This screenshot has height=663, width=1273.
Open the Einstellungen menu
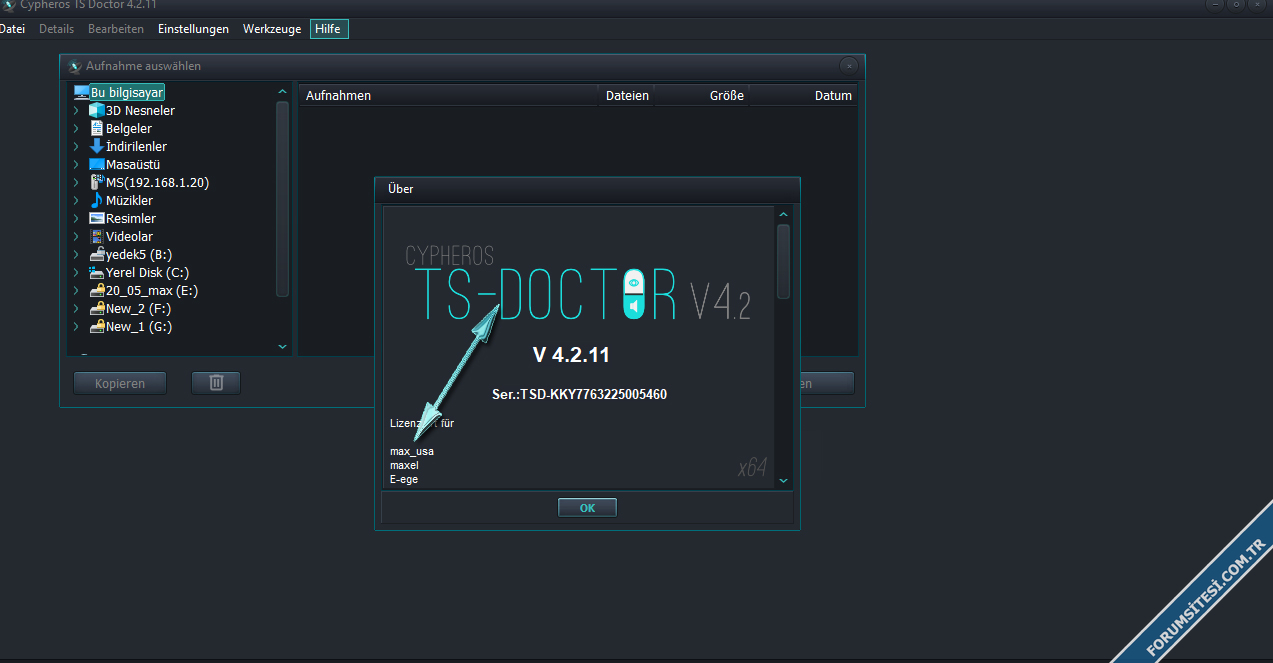(193, 29)
